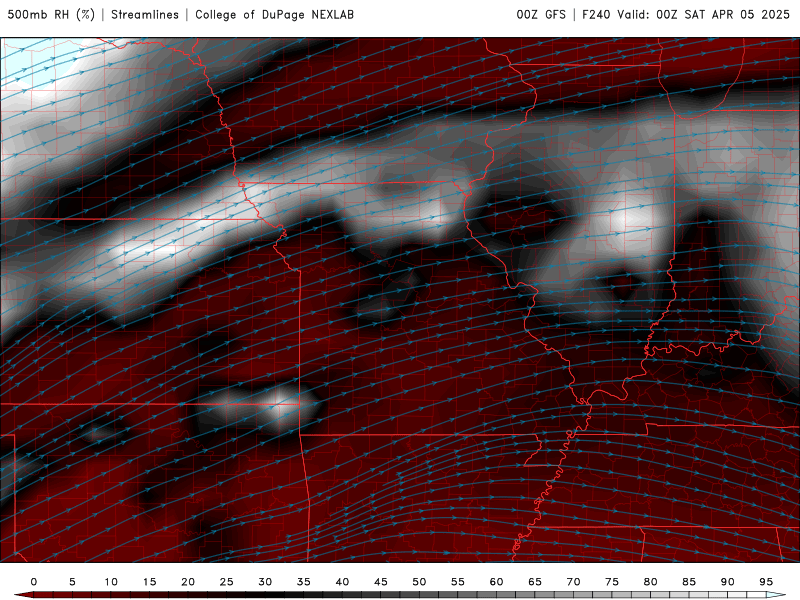
Task: Click the 20 label on the legend
Action: (188, 582)
